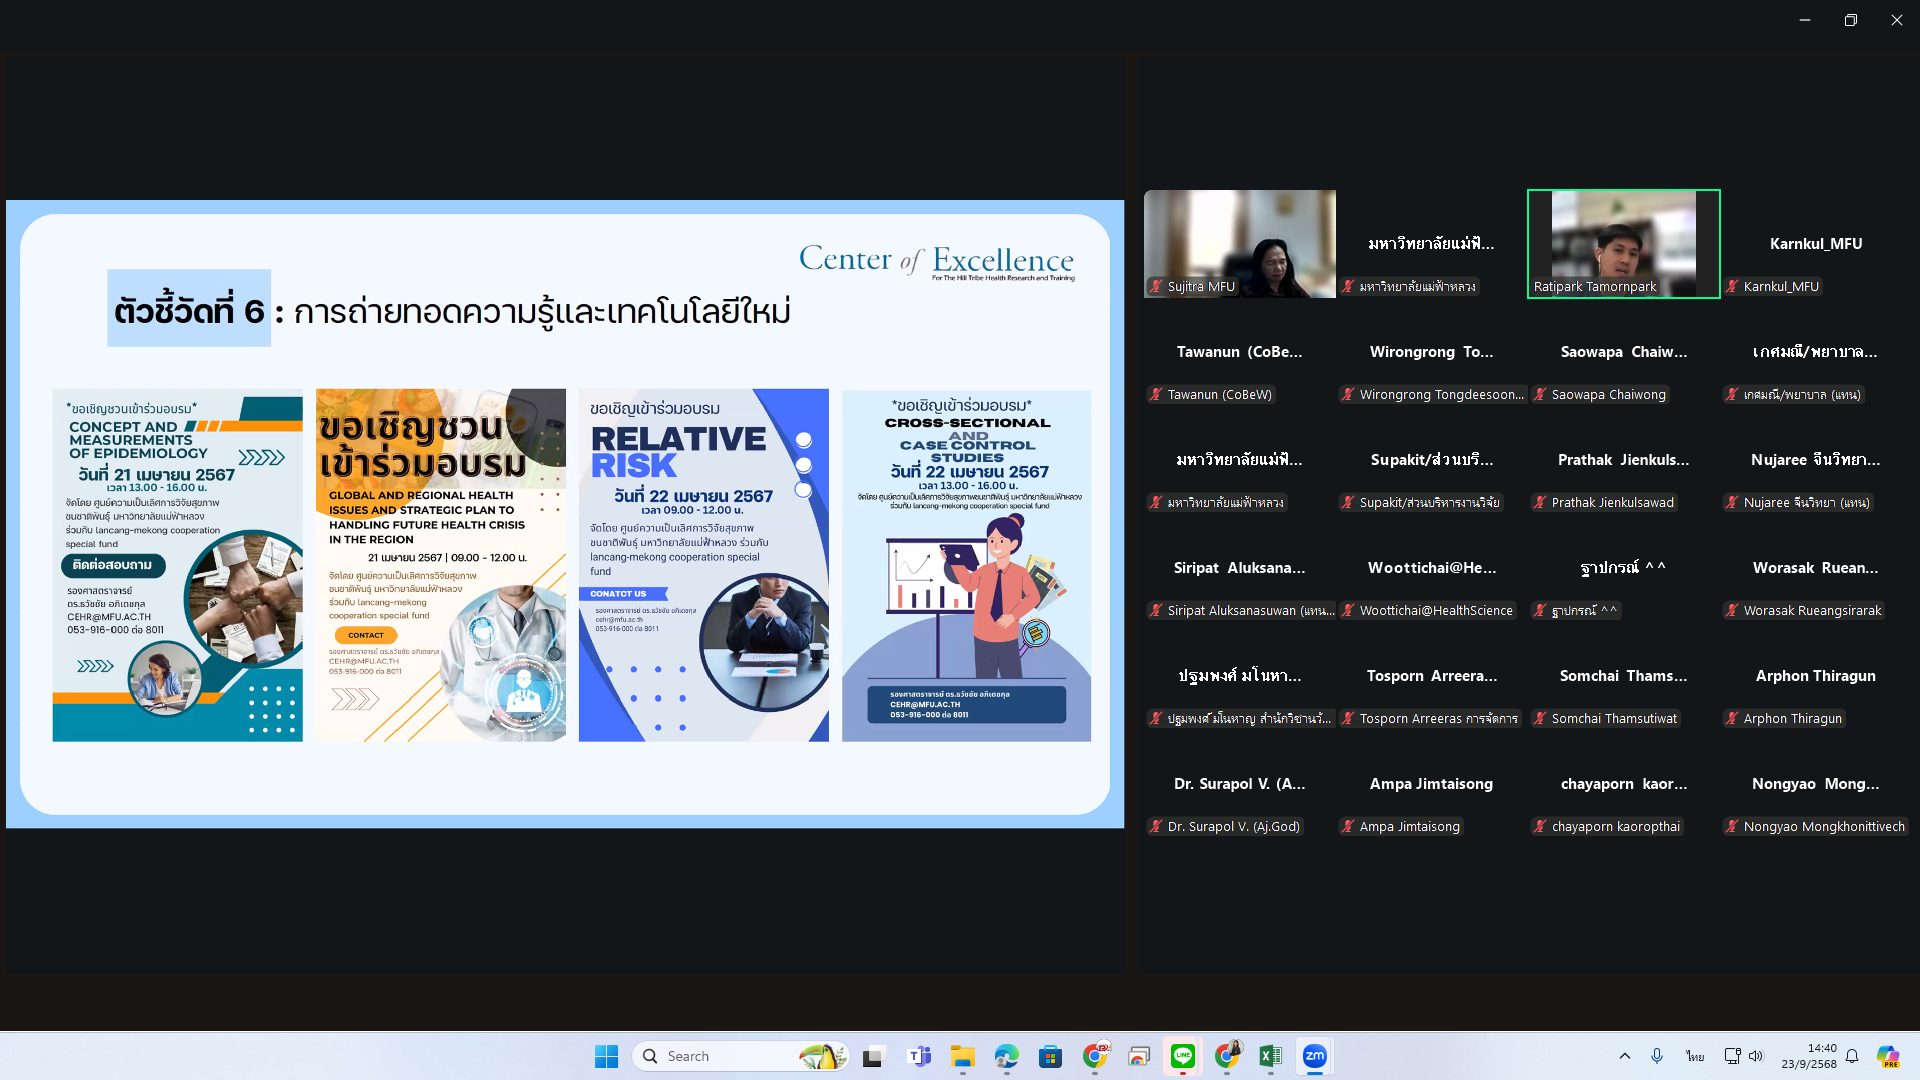Open Microsoft Edge from taskbar

[1006, 1056]
